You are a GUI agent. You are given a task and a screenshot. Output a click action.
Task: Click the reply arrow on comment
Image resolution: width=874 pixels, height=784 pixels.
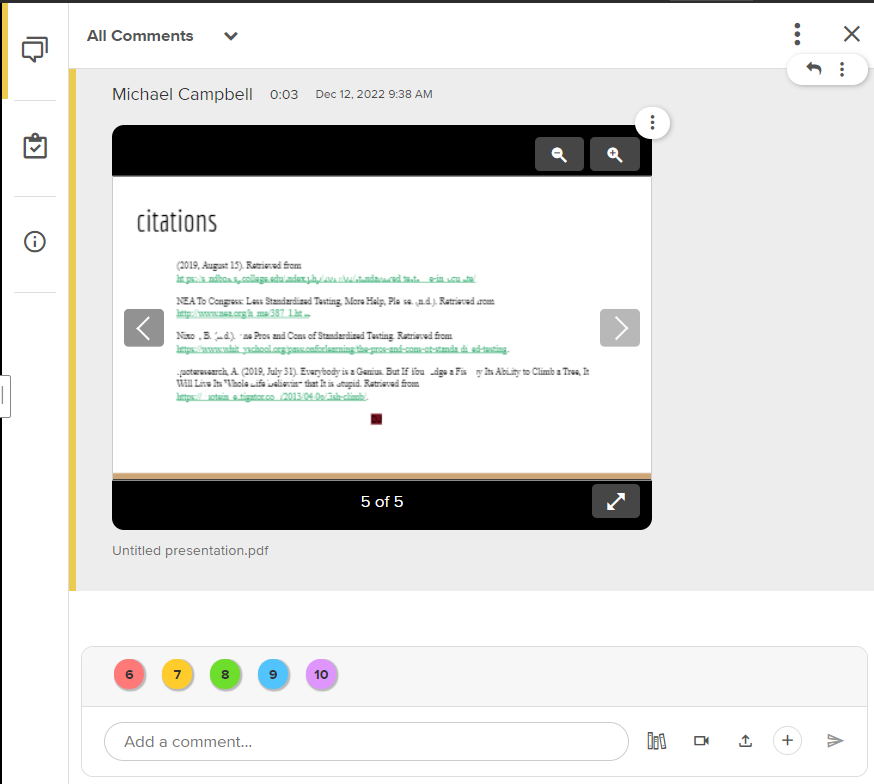pyautogui.click(x=814, y=69)
